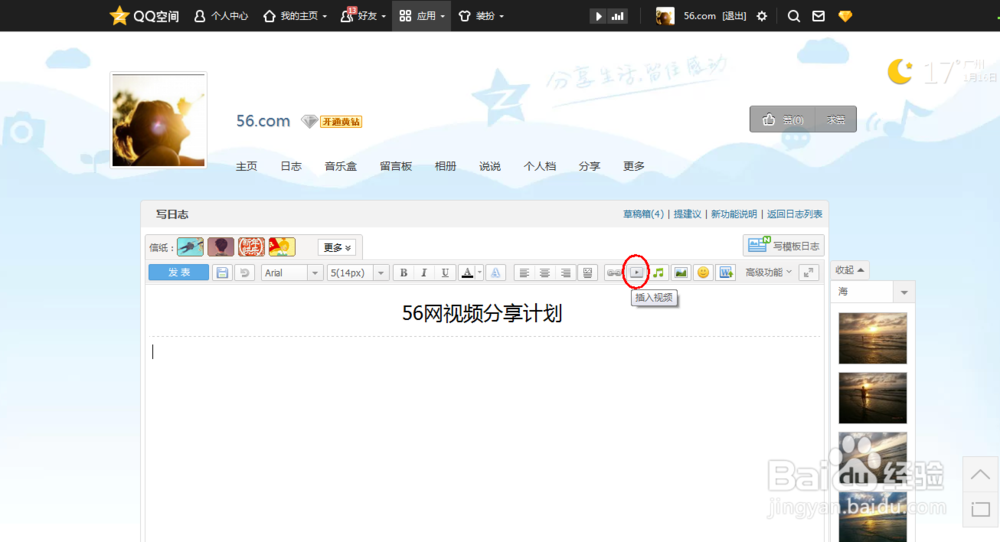Screen dimensions: 1000x542
Task: Apply font color with the A icon
Action: [467, 273]
